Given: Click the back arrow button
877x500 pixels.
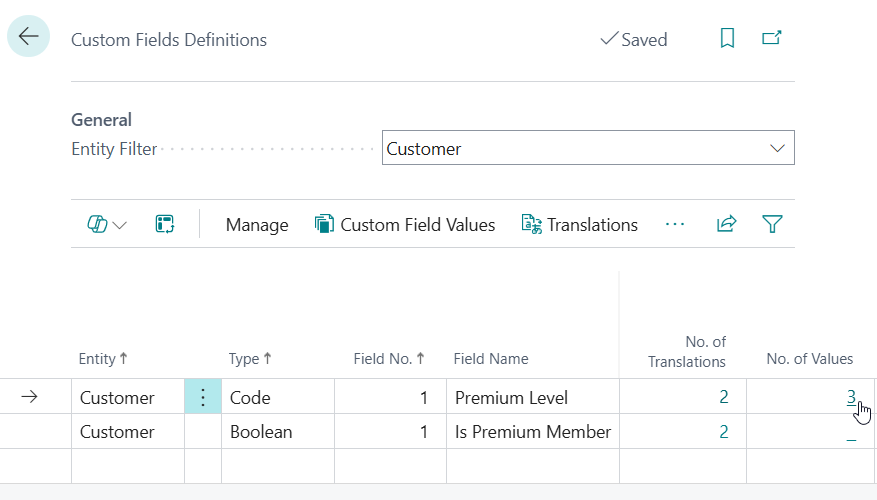Looking at the screenshot, I should [28, 37].
